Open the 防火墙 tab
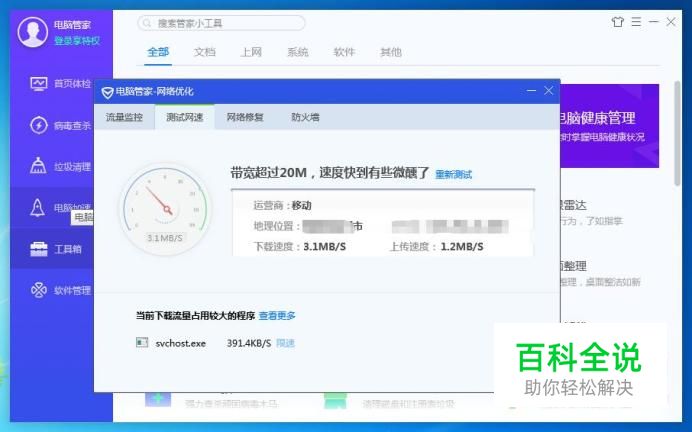The image size is (692, 432). 305,117
